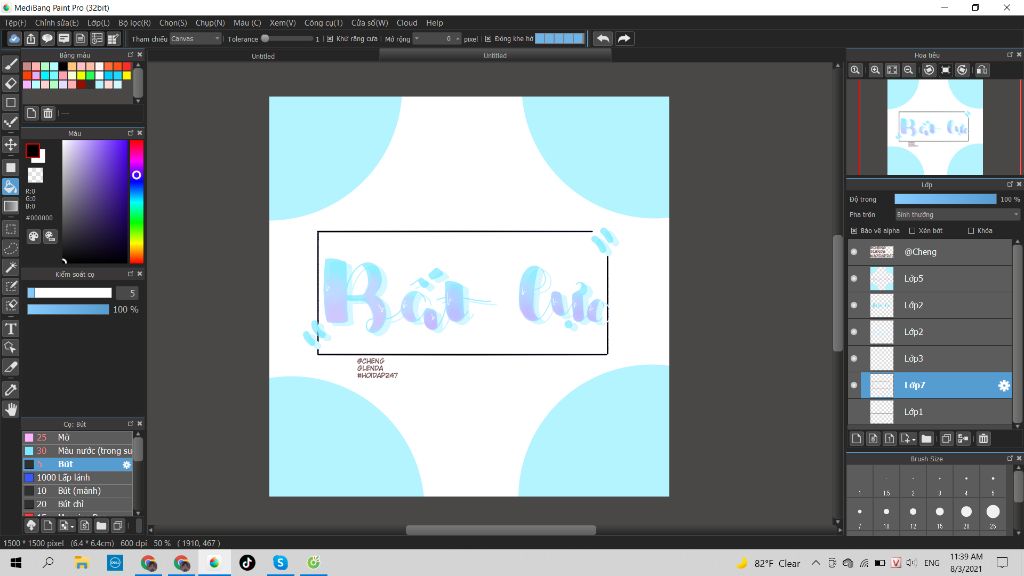Click the horizontal canvas scrollbar
1024x576 pixels.
pyautogui.click(x=501, y=530)
